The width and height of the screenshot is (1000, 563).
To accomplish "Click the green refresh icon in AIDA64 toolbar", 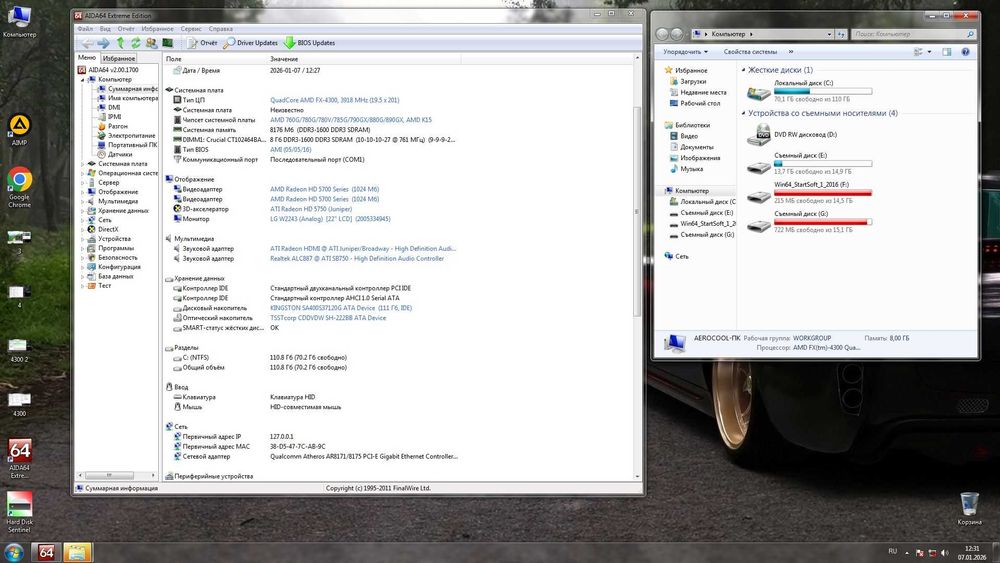I will coord(135,43).
